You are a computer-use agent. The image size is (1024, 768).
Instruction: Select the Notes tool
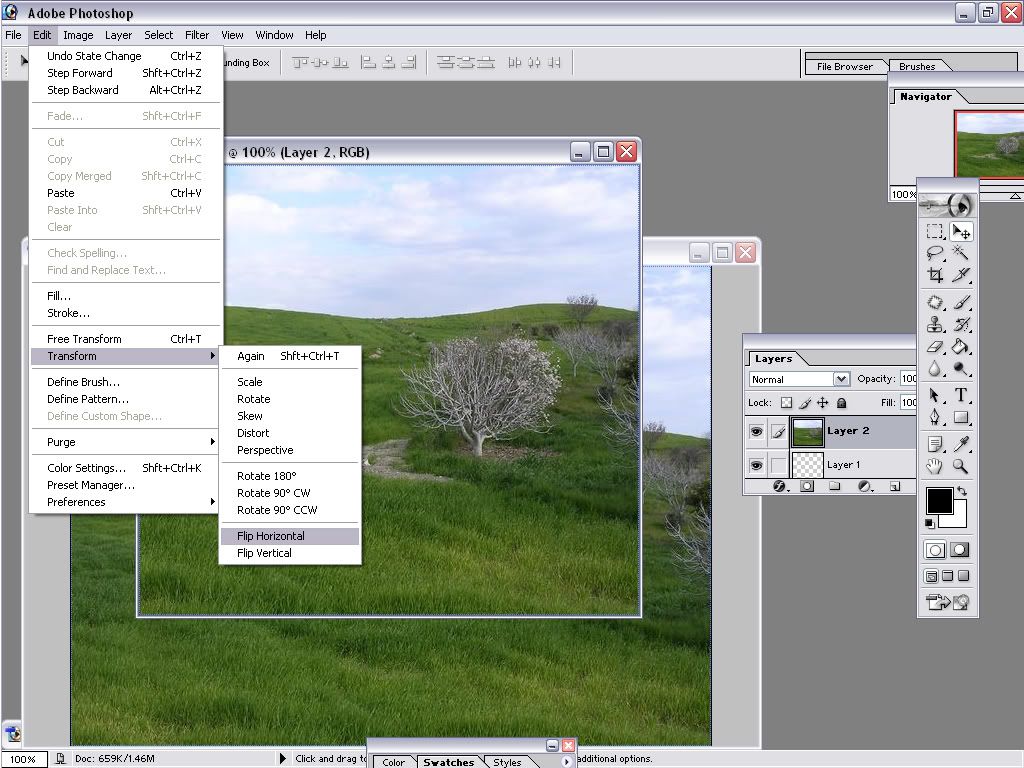(x=935, y=445)
